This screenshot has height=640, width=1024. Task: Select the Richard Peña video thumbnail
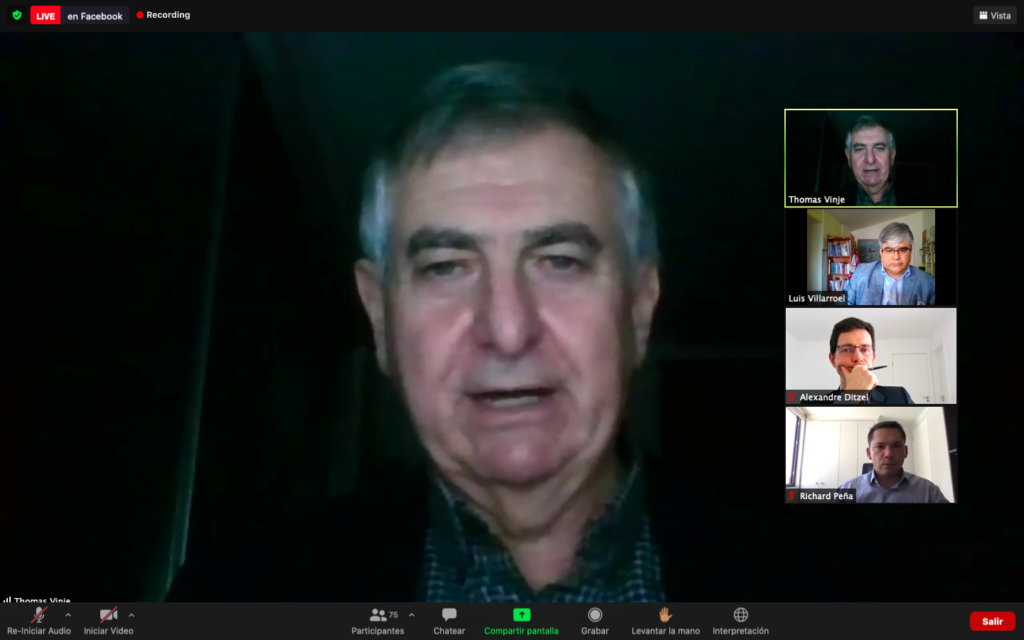[x=870, y=454]
